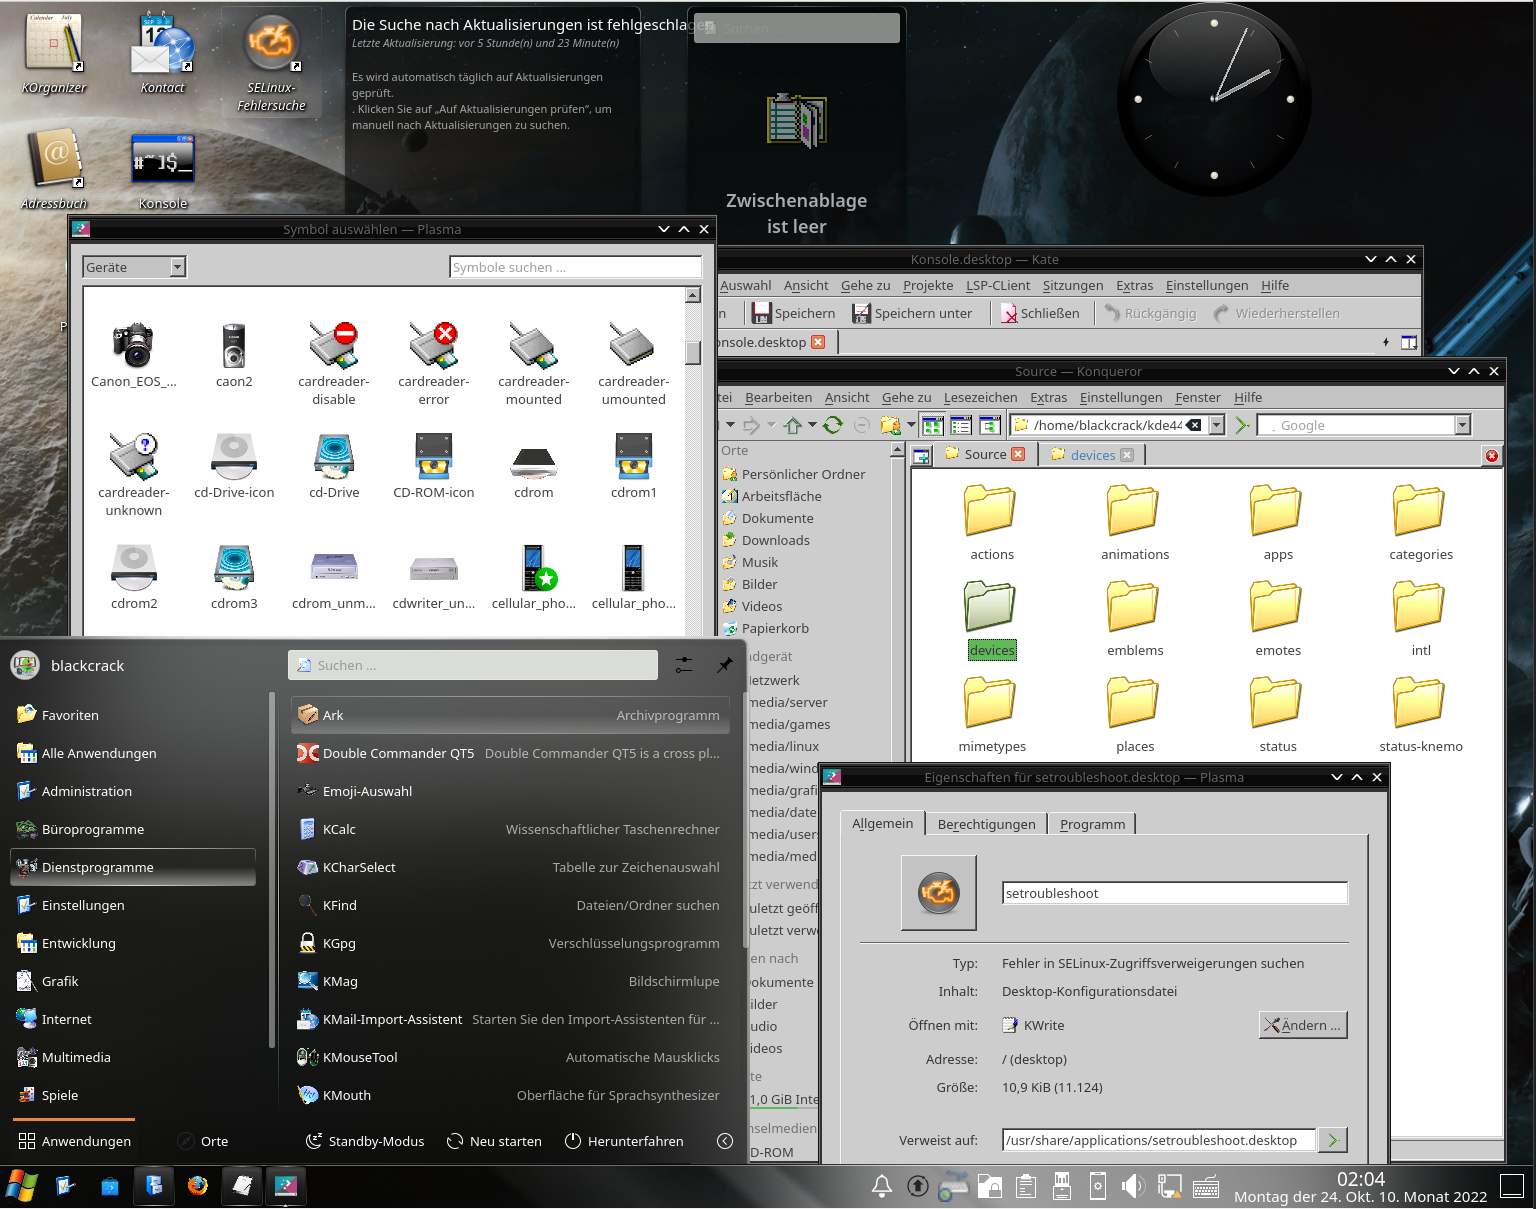The width and height of the screenshot is (1536, 1209).
Task: Click the Klipper clipboard icon in the tray
Action: [x=1025, y=1187]
